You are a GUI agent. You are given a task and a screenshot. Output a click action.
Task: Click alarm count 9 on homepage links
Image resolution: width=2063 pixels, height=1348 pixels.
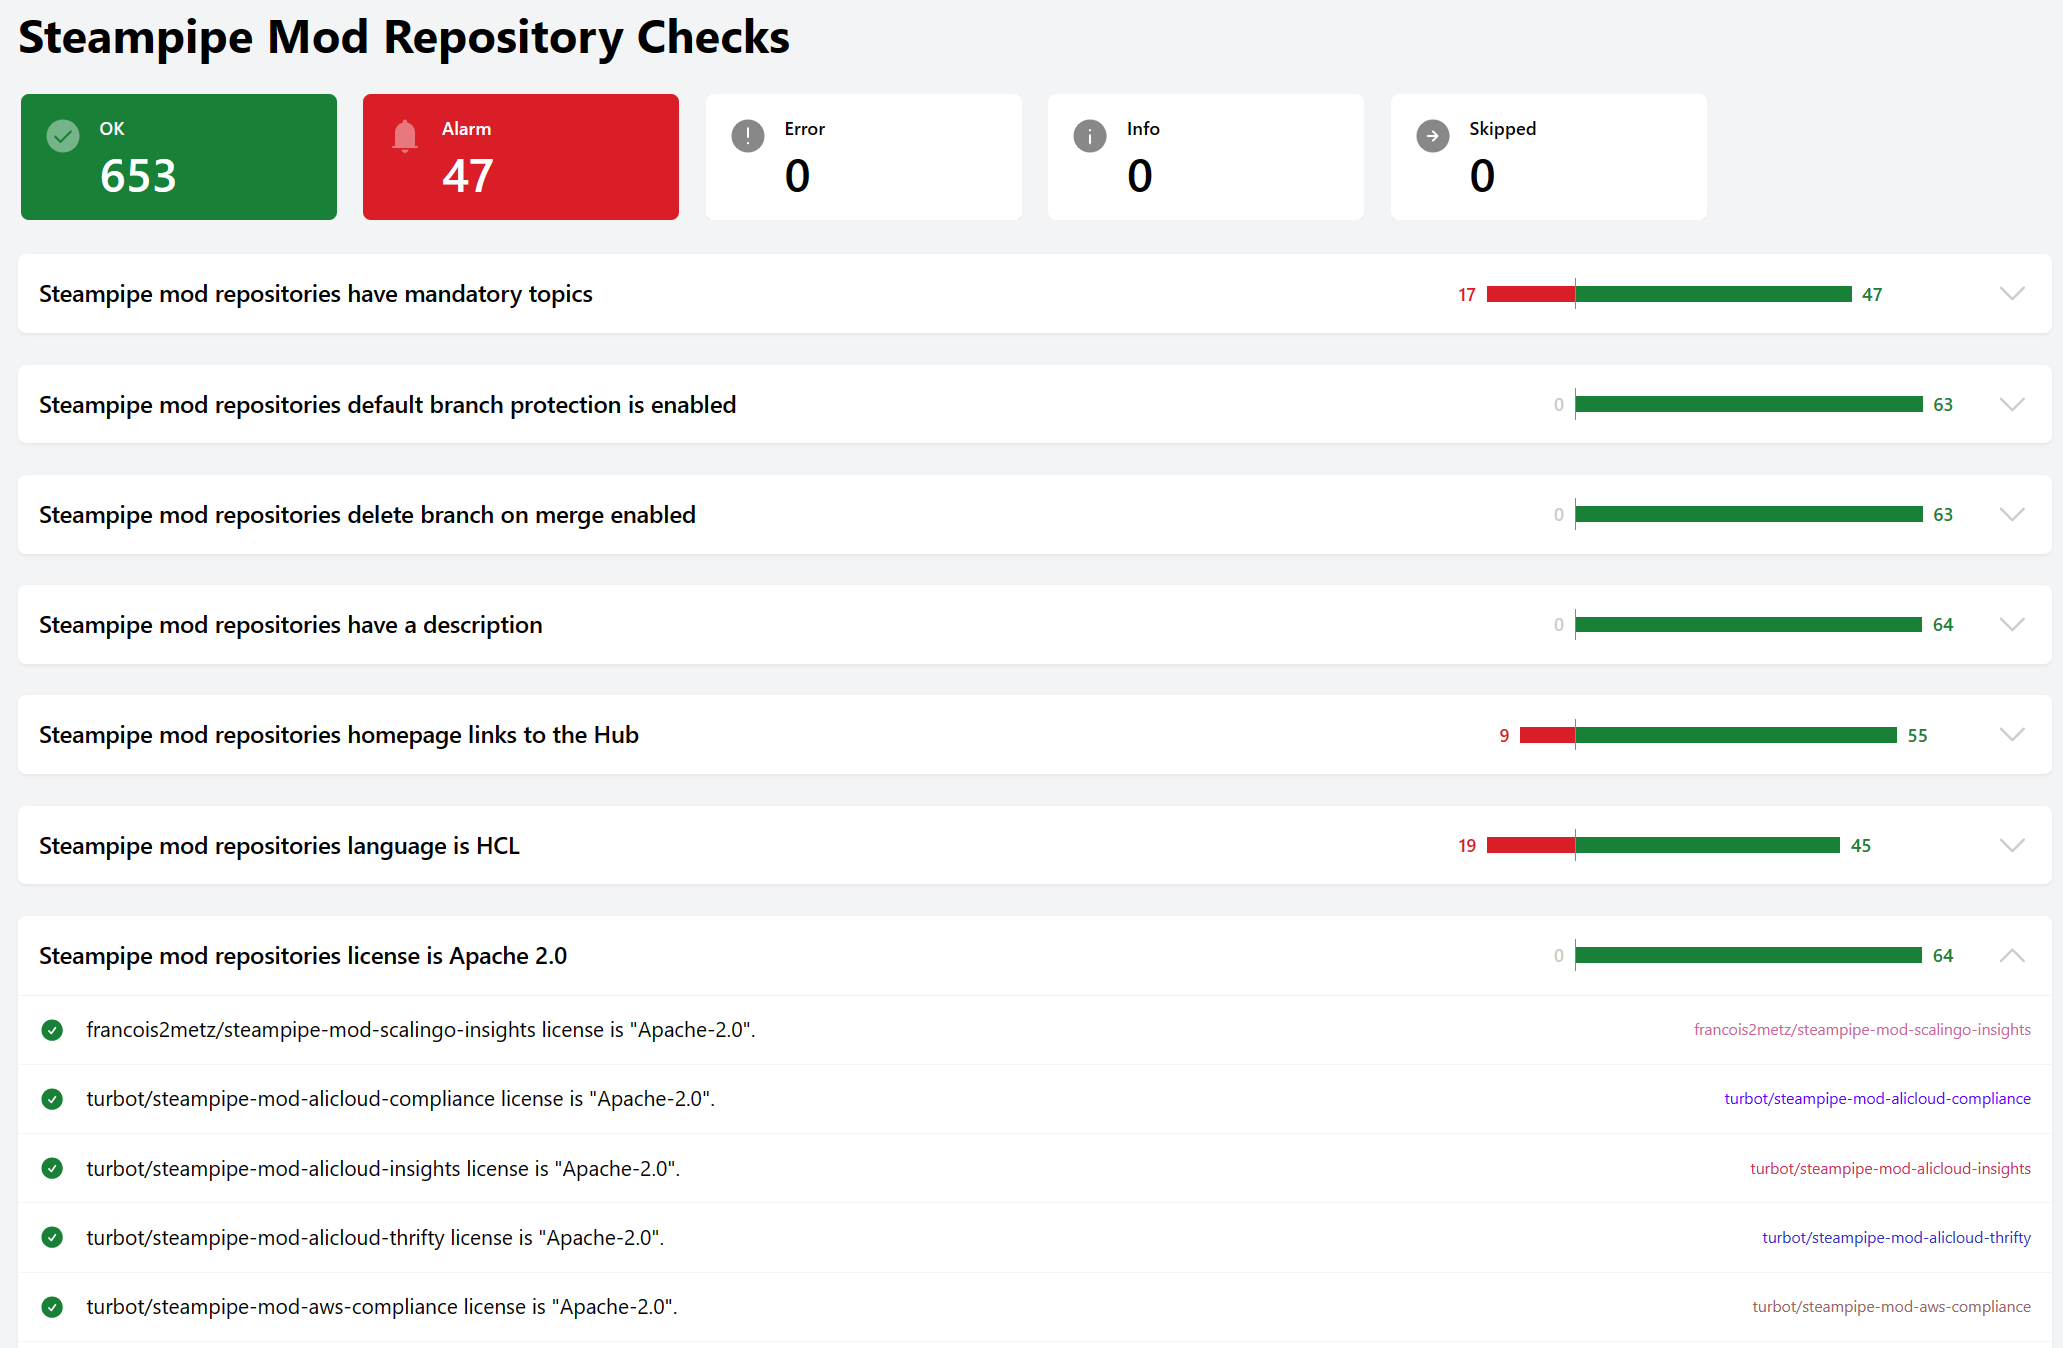click(1504, 736)
